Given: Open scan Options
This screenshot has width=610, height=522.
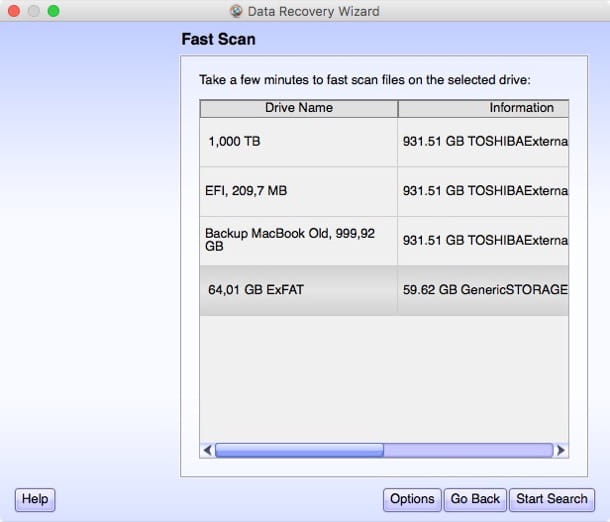Looking at the screenshot, I should coord(412,499).
